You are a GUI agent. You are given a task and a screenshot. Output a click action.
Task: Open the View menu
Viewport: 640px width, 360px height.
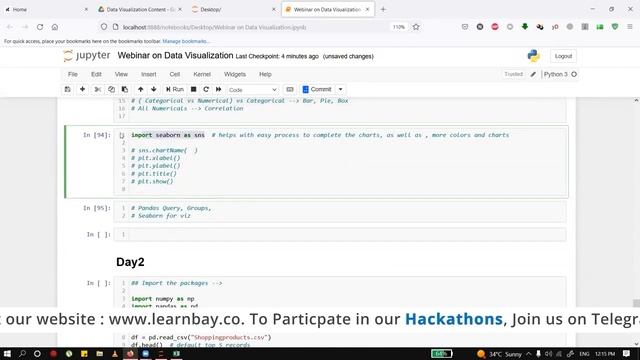121,74
